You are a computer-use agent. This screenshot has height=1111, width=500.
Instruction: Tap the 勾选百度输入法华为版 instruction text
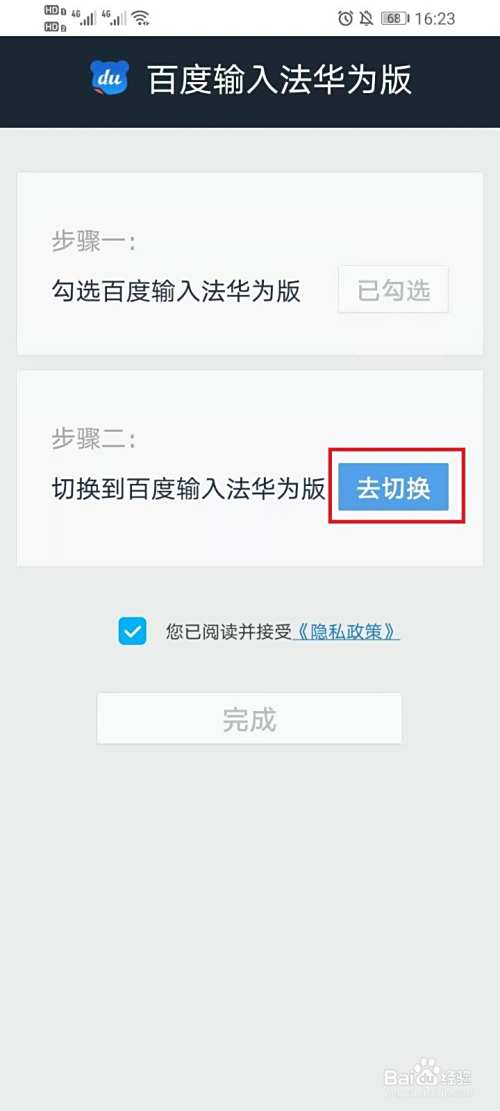176,291
